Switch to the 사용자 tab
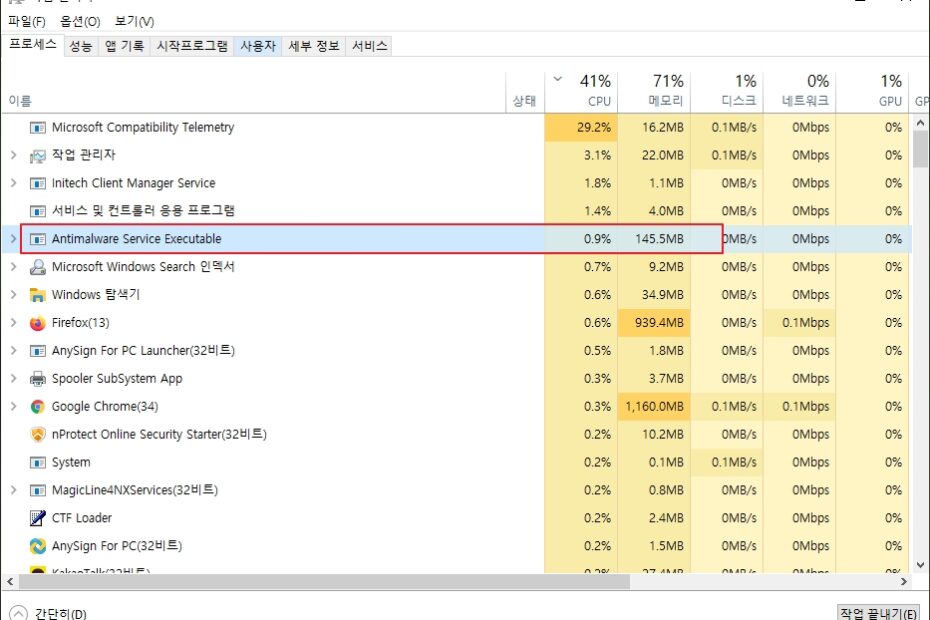Image resolution: width=930 pixels, height=620 pixels. coord(258,46)
